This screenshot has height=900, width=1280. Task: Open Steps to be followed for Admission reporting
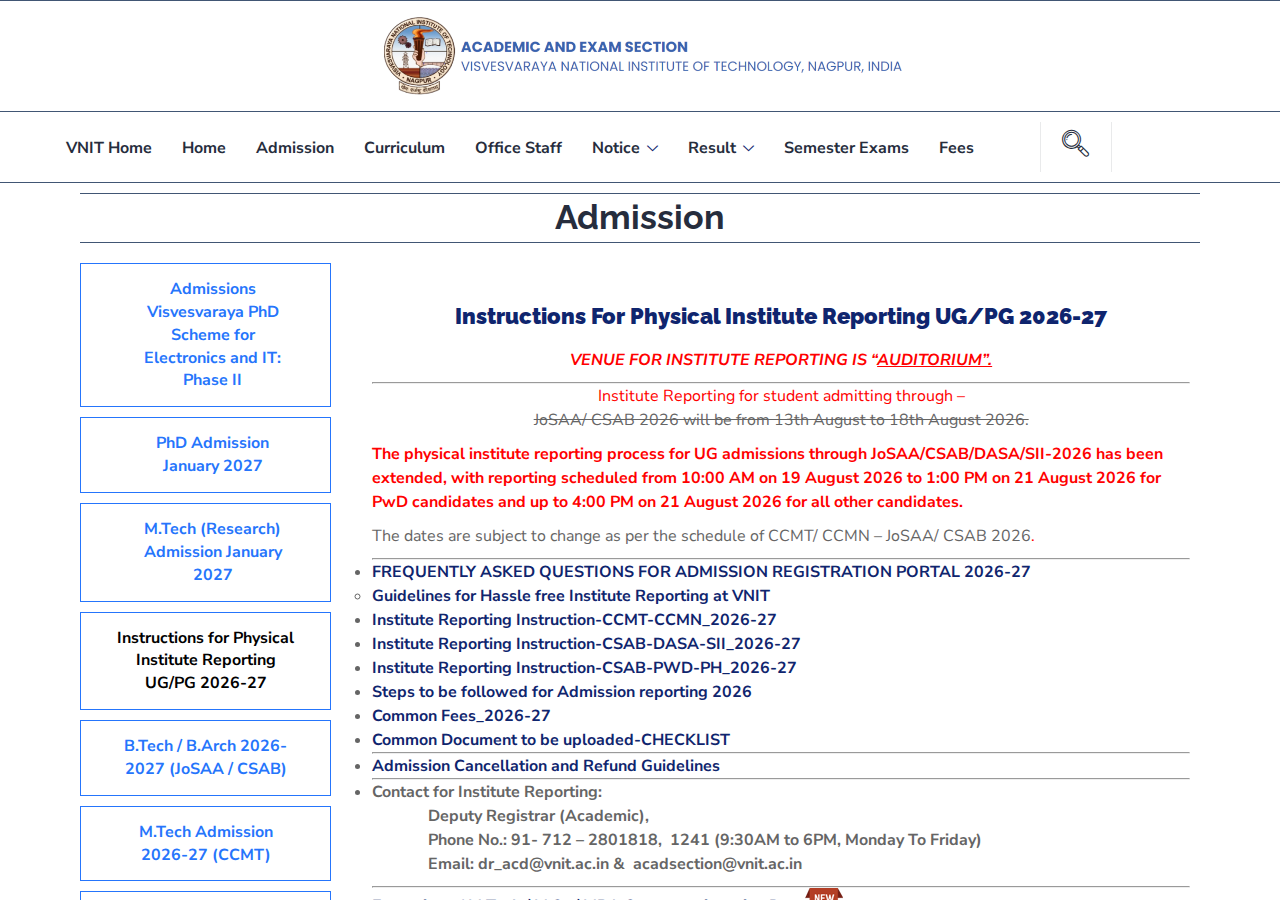pyautogui.click(x=562, y=692)
